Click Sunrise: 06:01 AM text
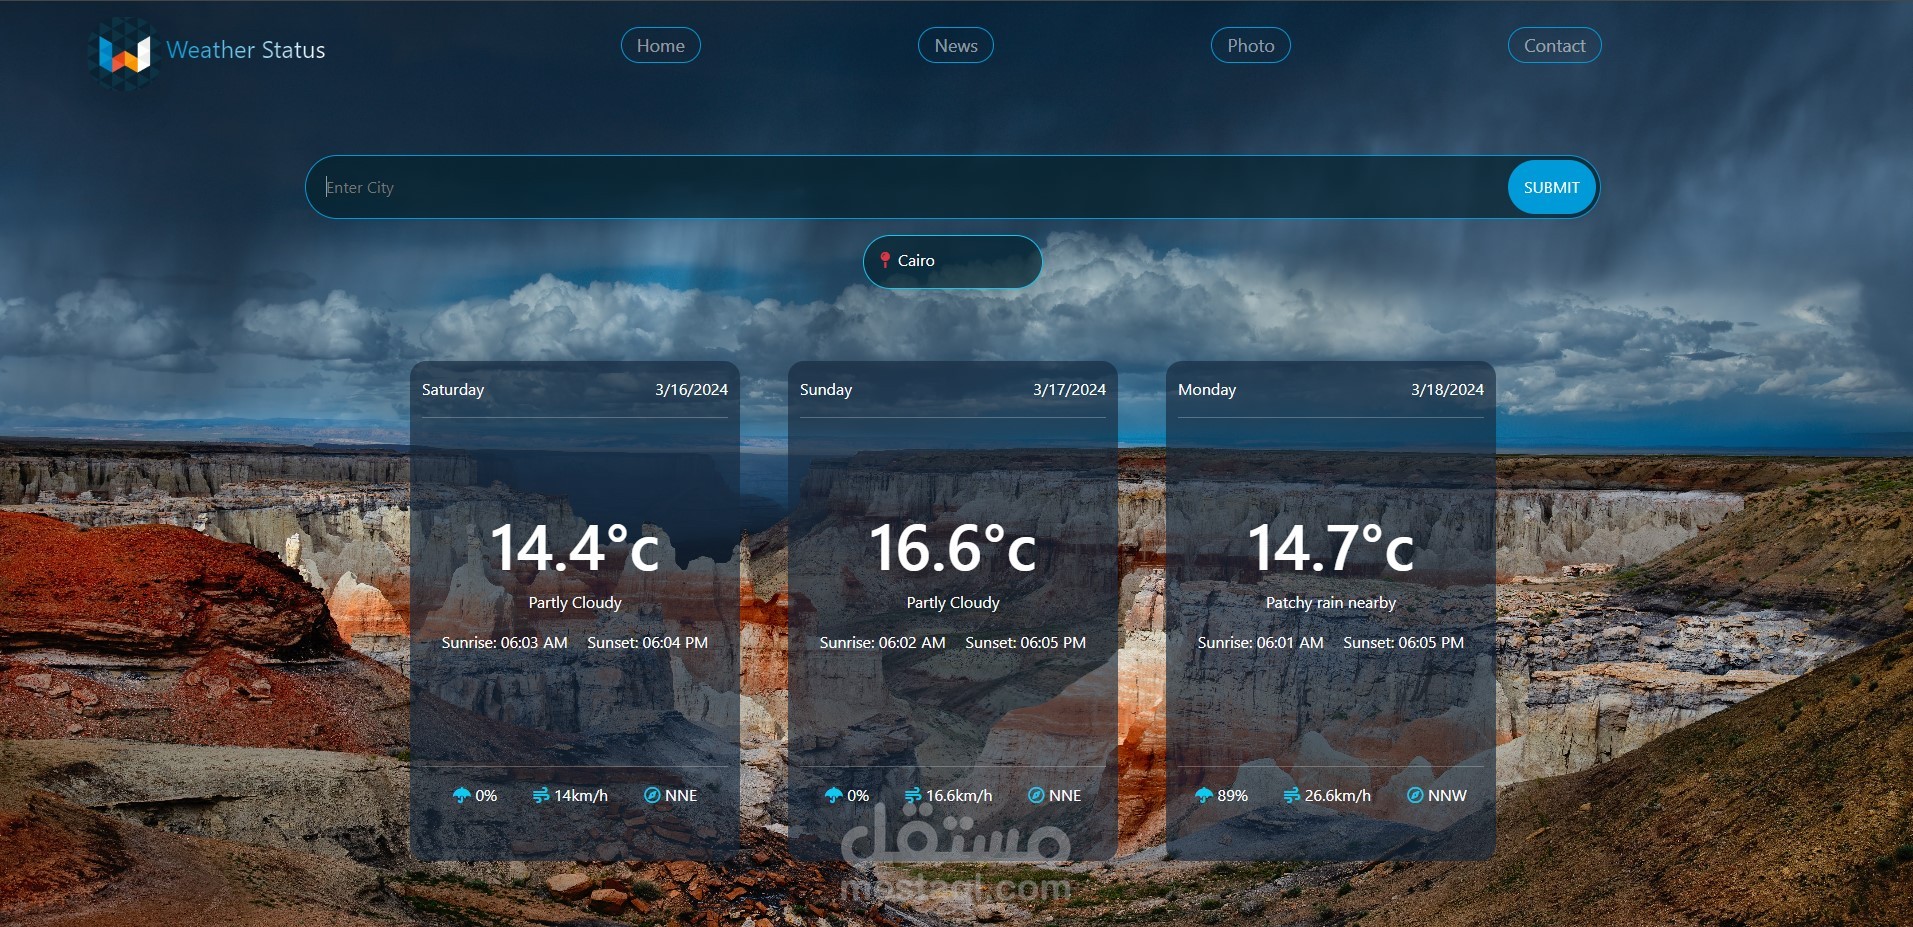 point(1261,642)
